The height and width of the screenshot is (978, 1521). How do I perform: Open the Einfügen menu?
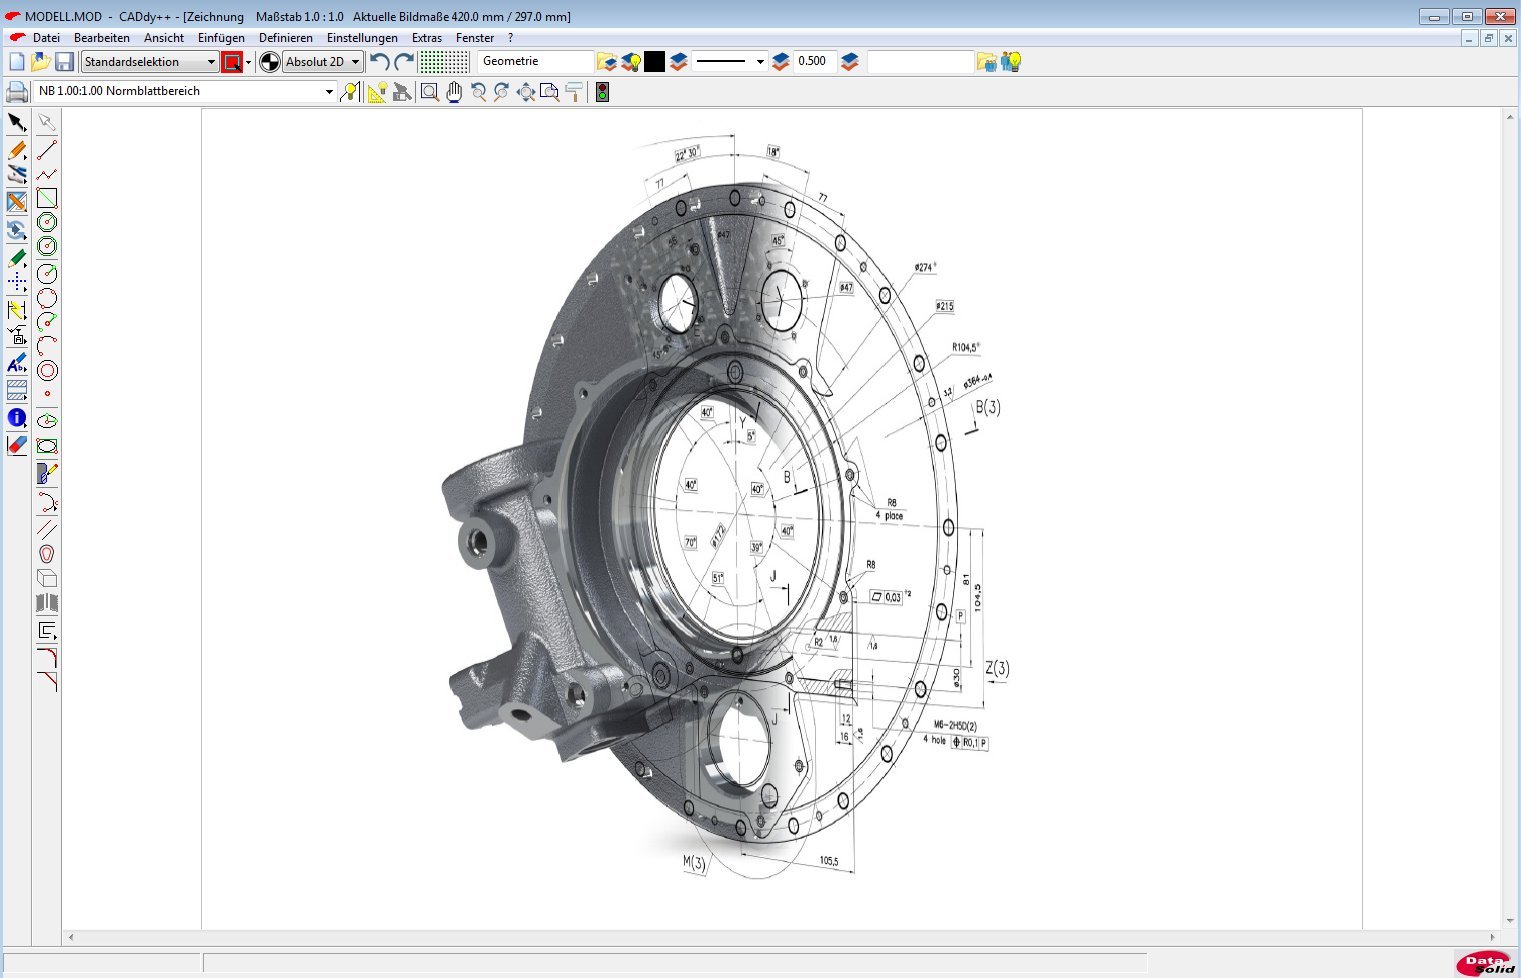[221, 38]
